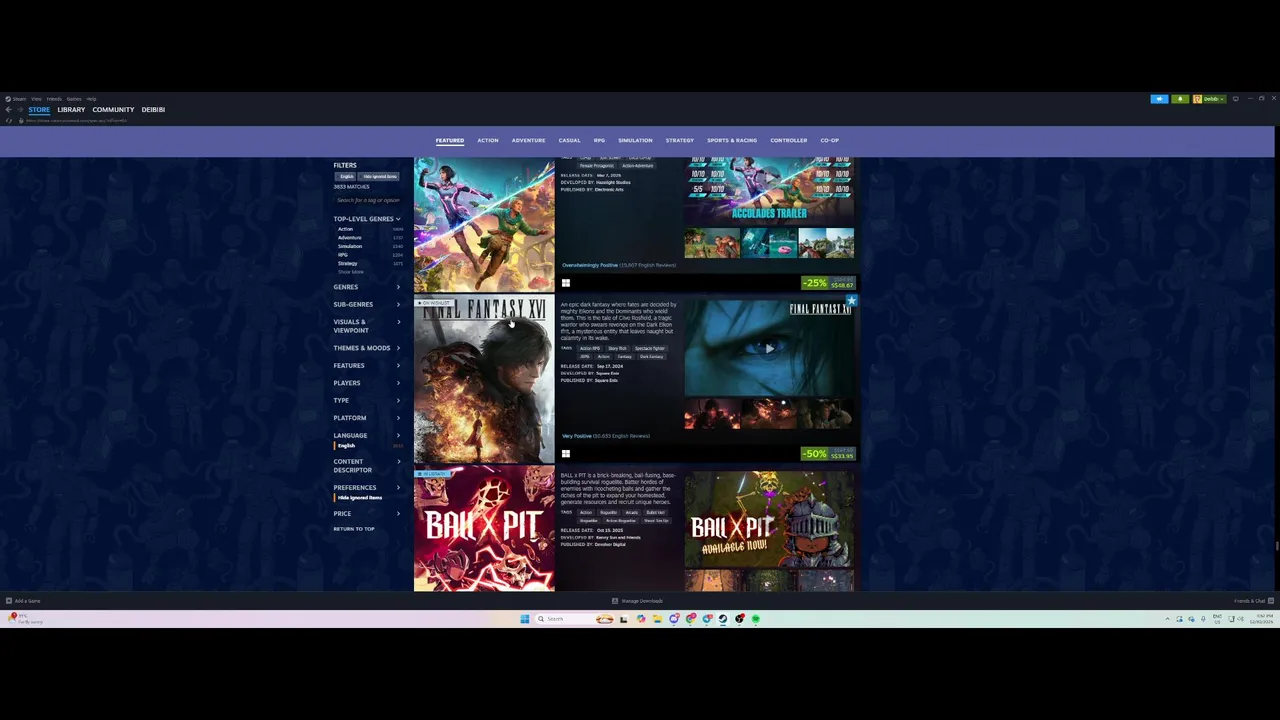The image size is (1280, 720).
Task: Open the View menu
Action: 36,99
